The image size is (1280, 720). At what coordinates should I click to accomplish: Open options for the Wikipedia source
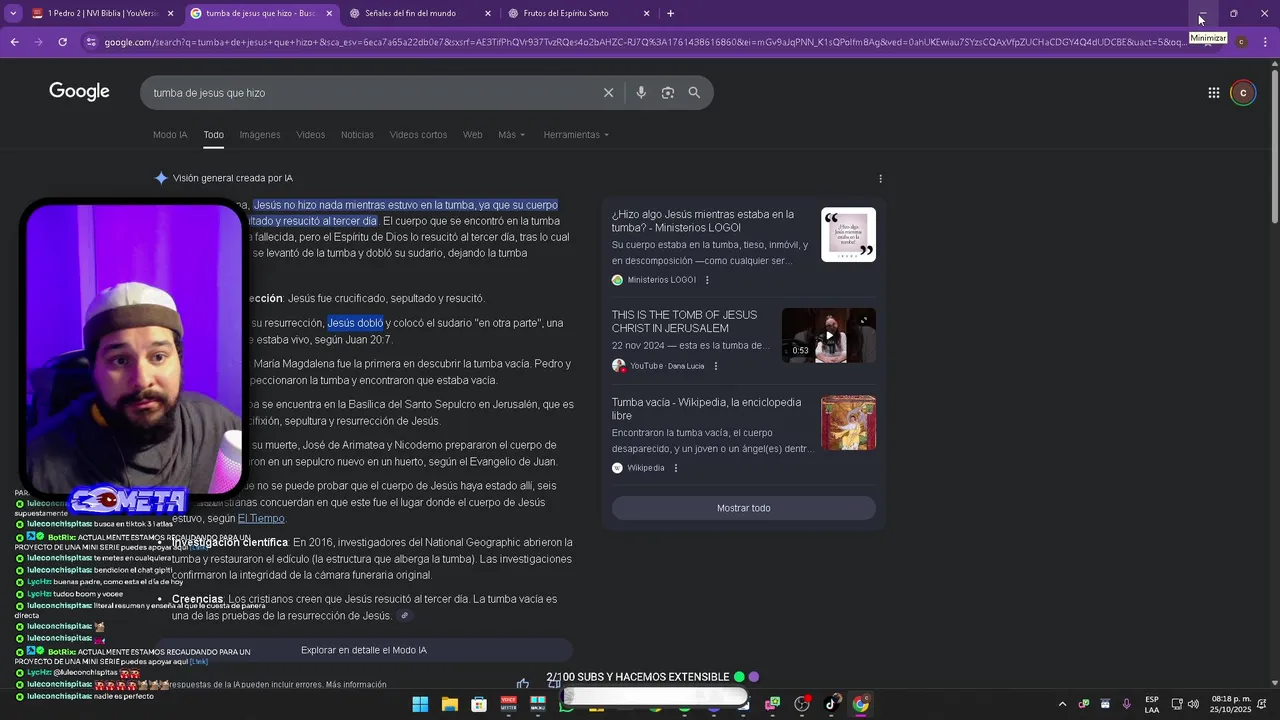(x=675, y=468)
